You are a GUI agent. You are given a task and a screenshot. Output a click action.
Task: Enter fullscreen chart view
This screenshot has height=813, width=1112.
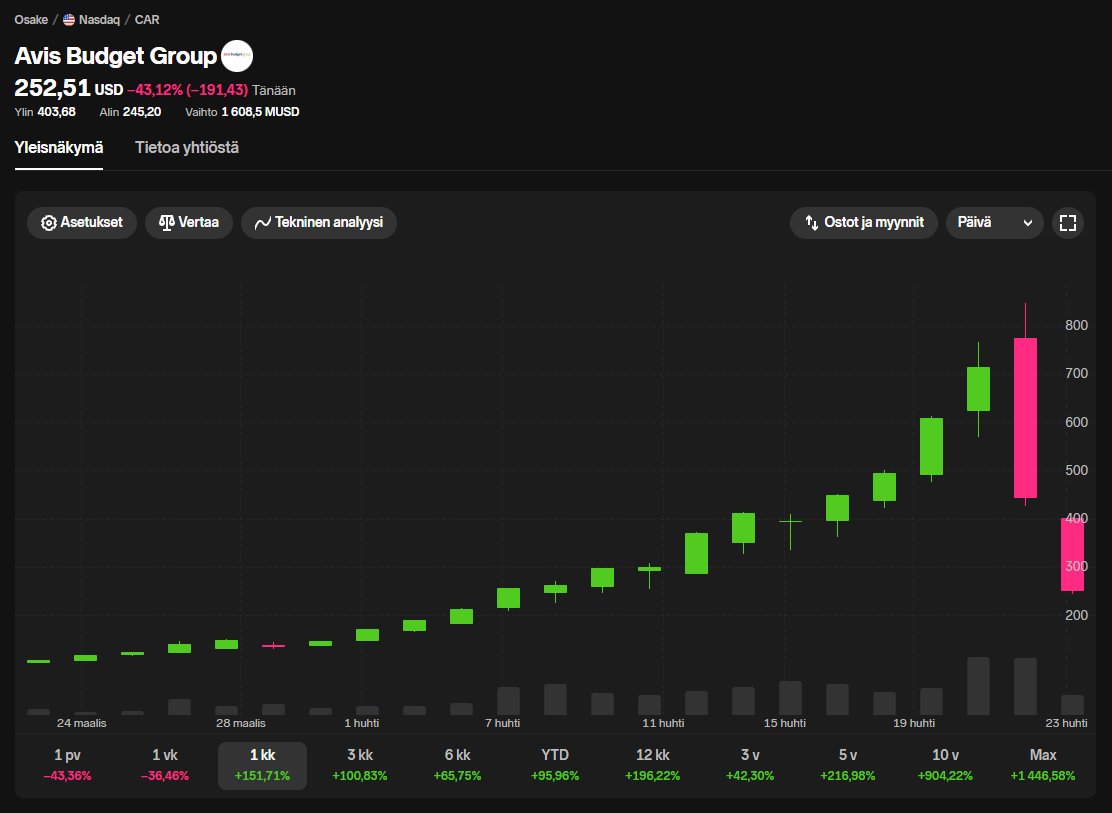pyautogui.click(x=1067, y=223)
